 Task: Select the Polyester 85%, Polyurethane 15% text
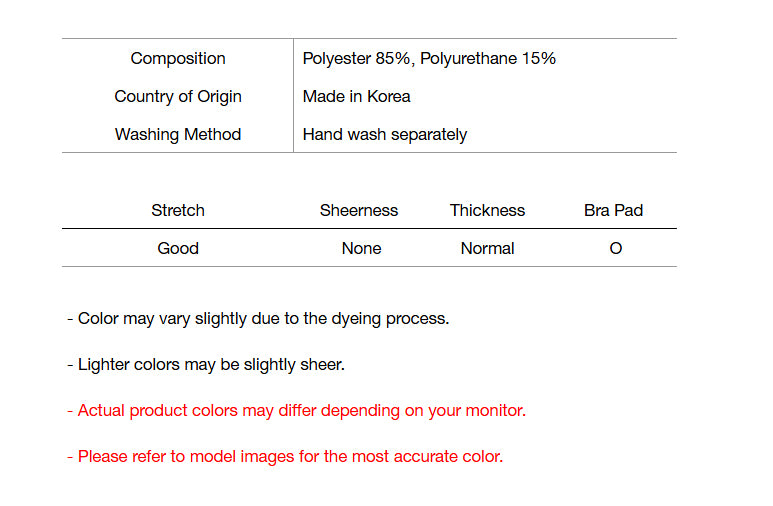click(x=429, y=58)
